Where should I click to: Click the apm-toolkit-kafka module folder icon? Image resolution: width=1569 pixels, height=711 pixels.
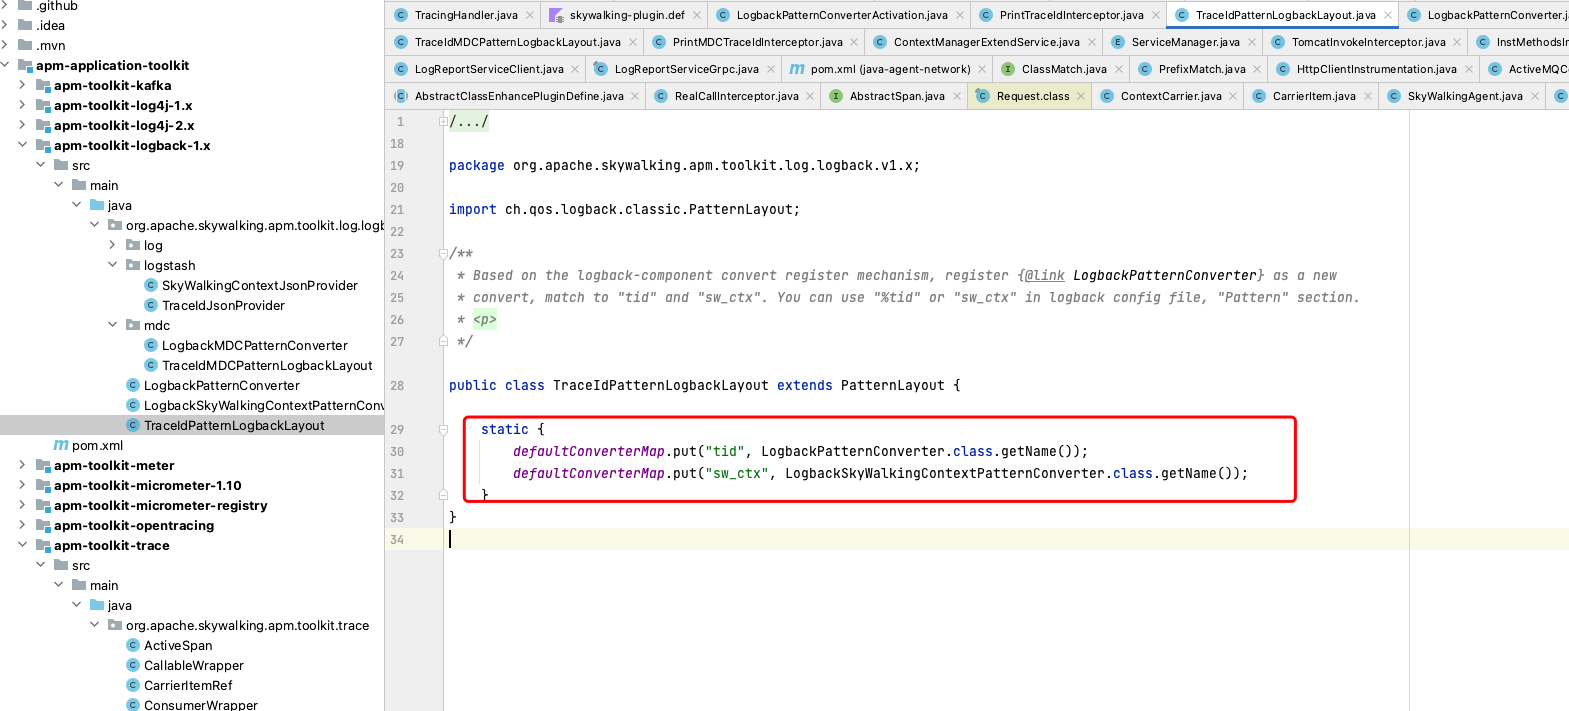[x=43, y=85]
